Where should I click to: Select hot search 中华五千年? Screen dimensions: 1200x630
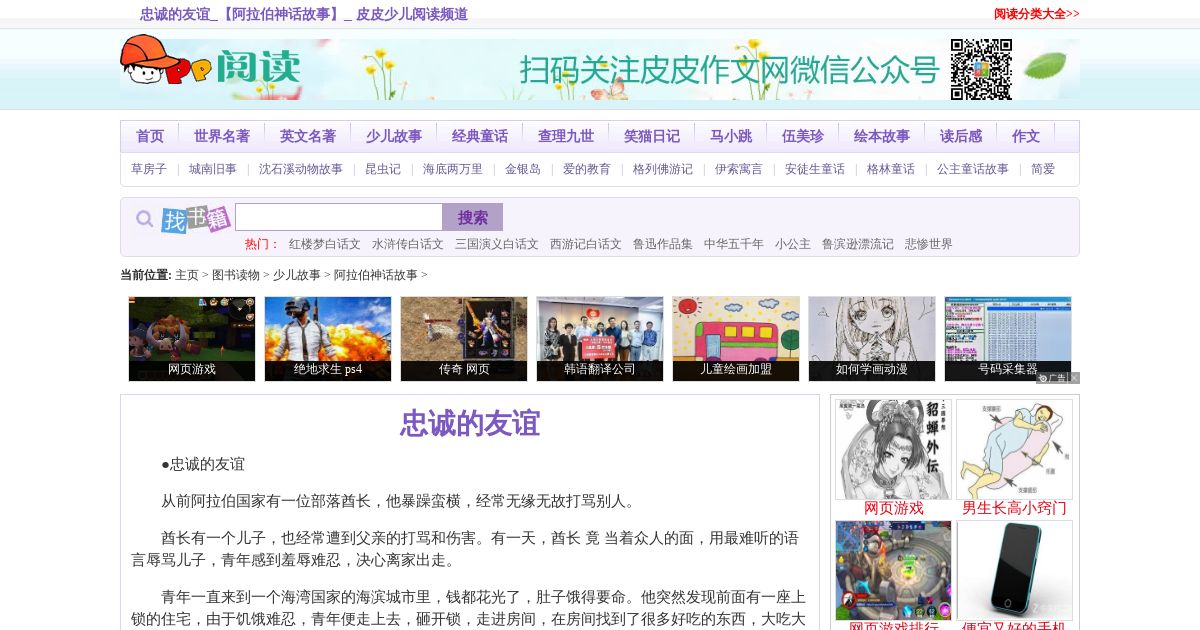coord(734,244)
